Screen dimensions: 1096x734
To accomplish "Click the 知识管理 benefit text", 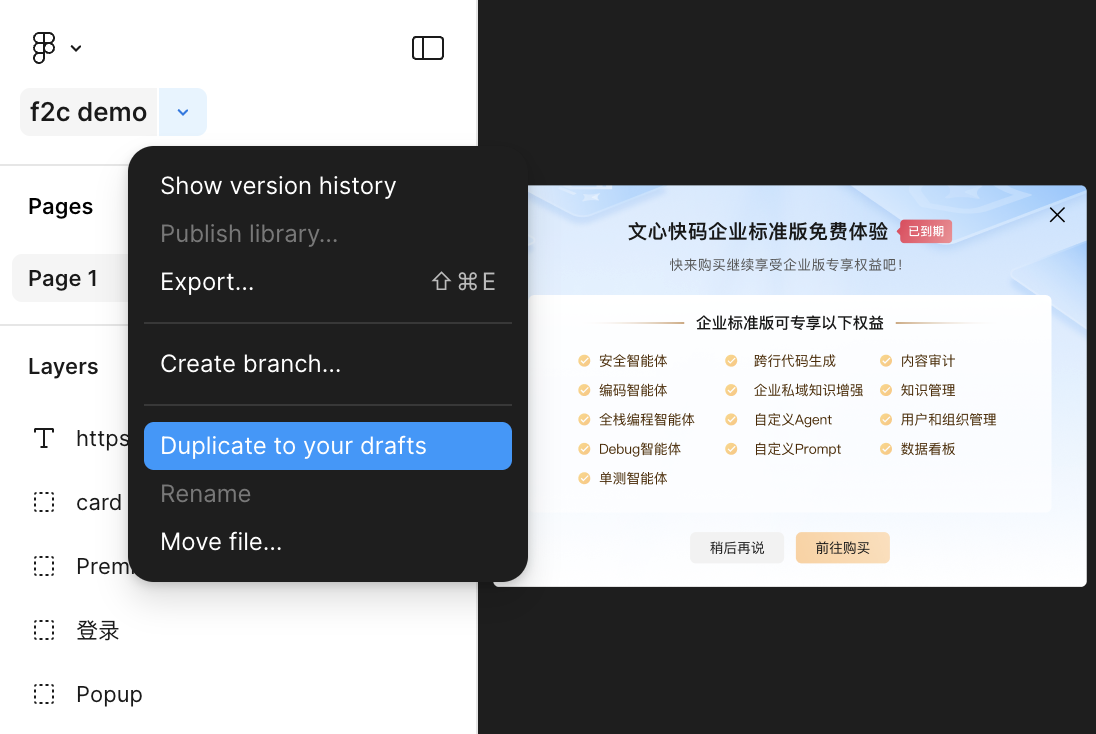I will pyautogui.click(x=928, y=390).
